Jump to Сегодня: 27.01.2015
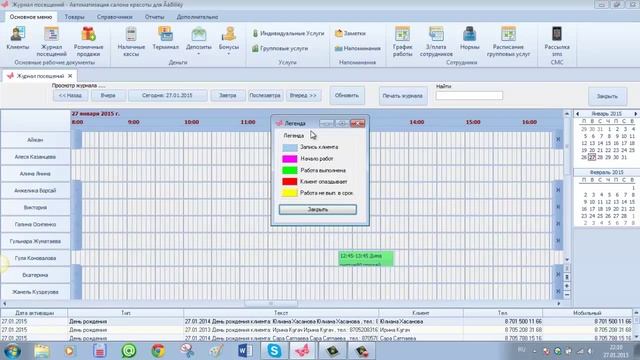The height and width of the screenshot is (360, 640). click(x=167, y=96)
